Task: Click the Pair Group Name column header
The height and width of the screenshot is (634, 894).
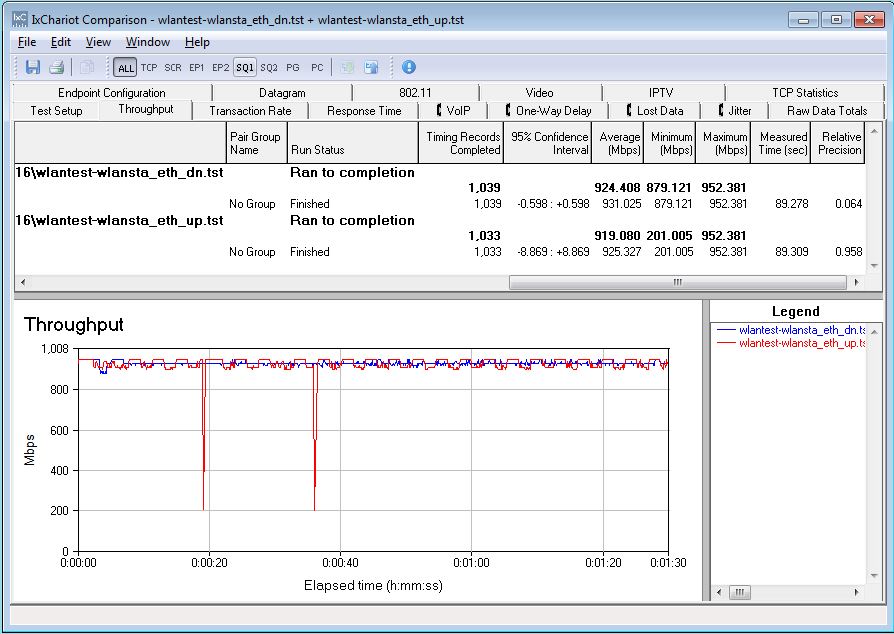Action: (257, 143)
